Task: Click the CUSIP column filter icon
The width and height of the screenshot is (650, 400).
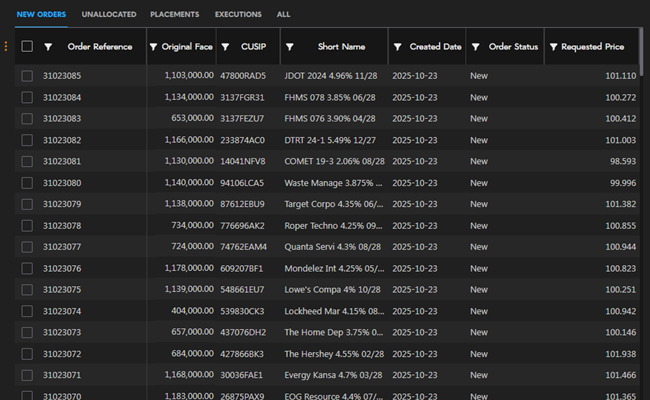Action: (227, 47)
